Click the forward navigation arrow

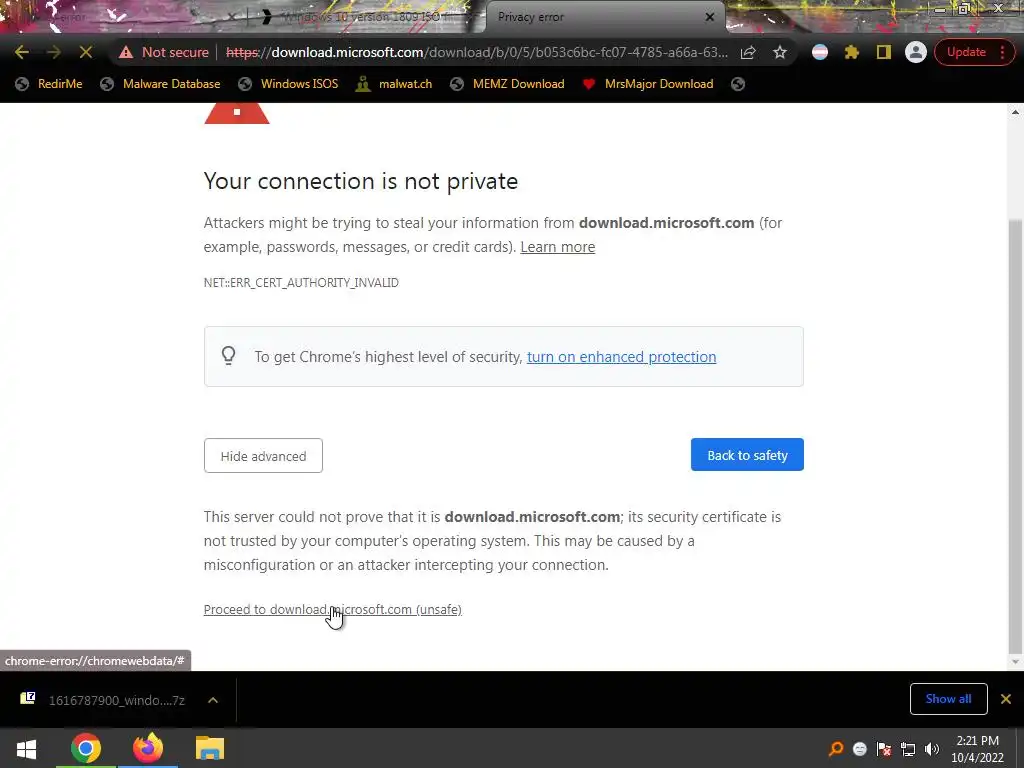(x=54, y=52)
